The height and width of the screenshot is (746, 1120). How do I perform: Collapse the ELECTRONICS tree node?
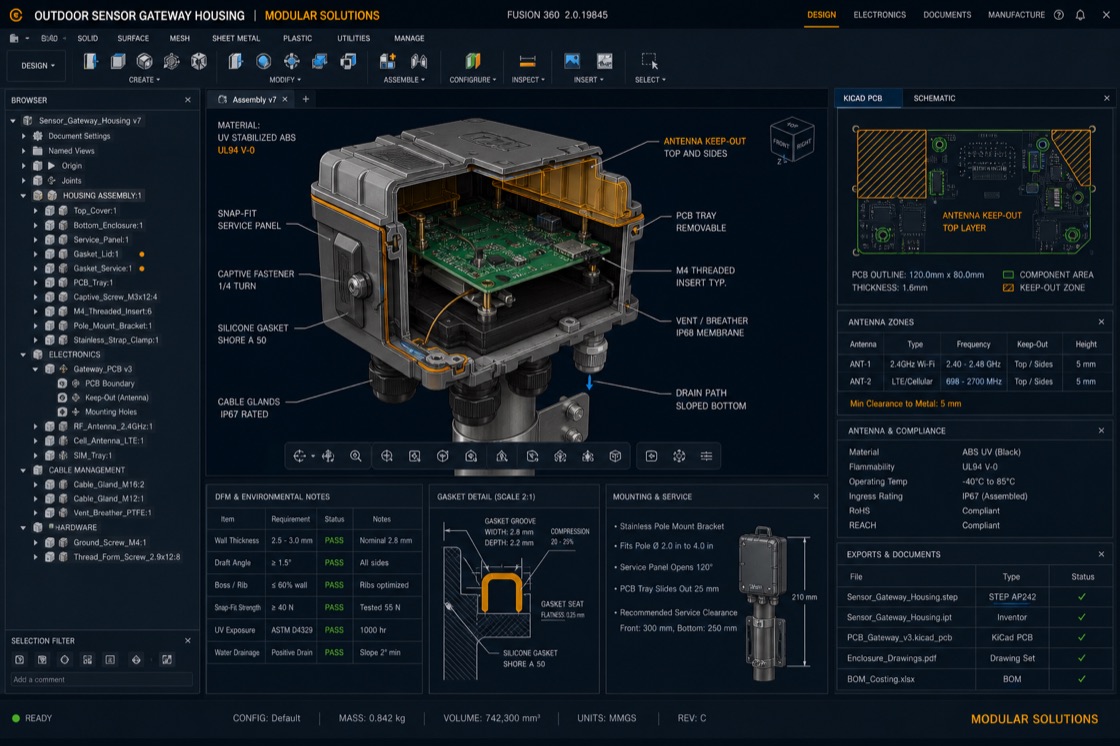[x=24, y=354]
